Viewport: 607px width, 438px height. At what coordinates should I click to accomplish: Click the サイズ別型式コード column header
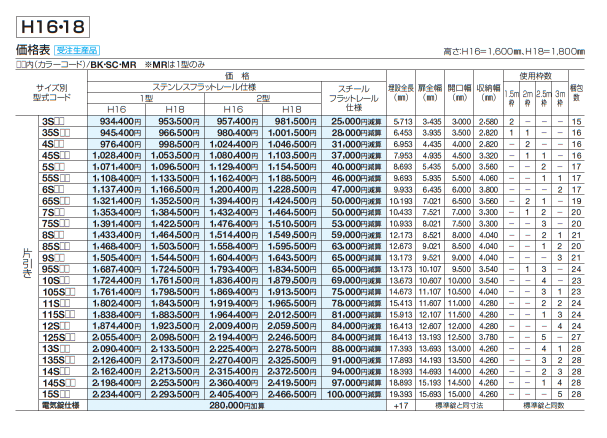click(x=51, y=93)
